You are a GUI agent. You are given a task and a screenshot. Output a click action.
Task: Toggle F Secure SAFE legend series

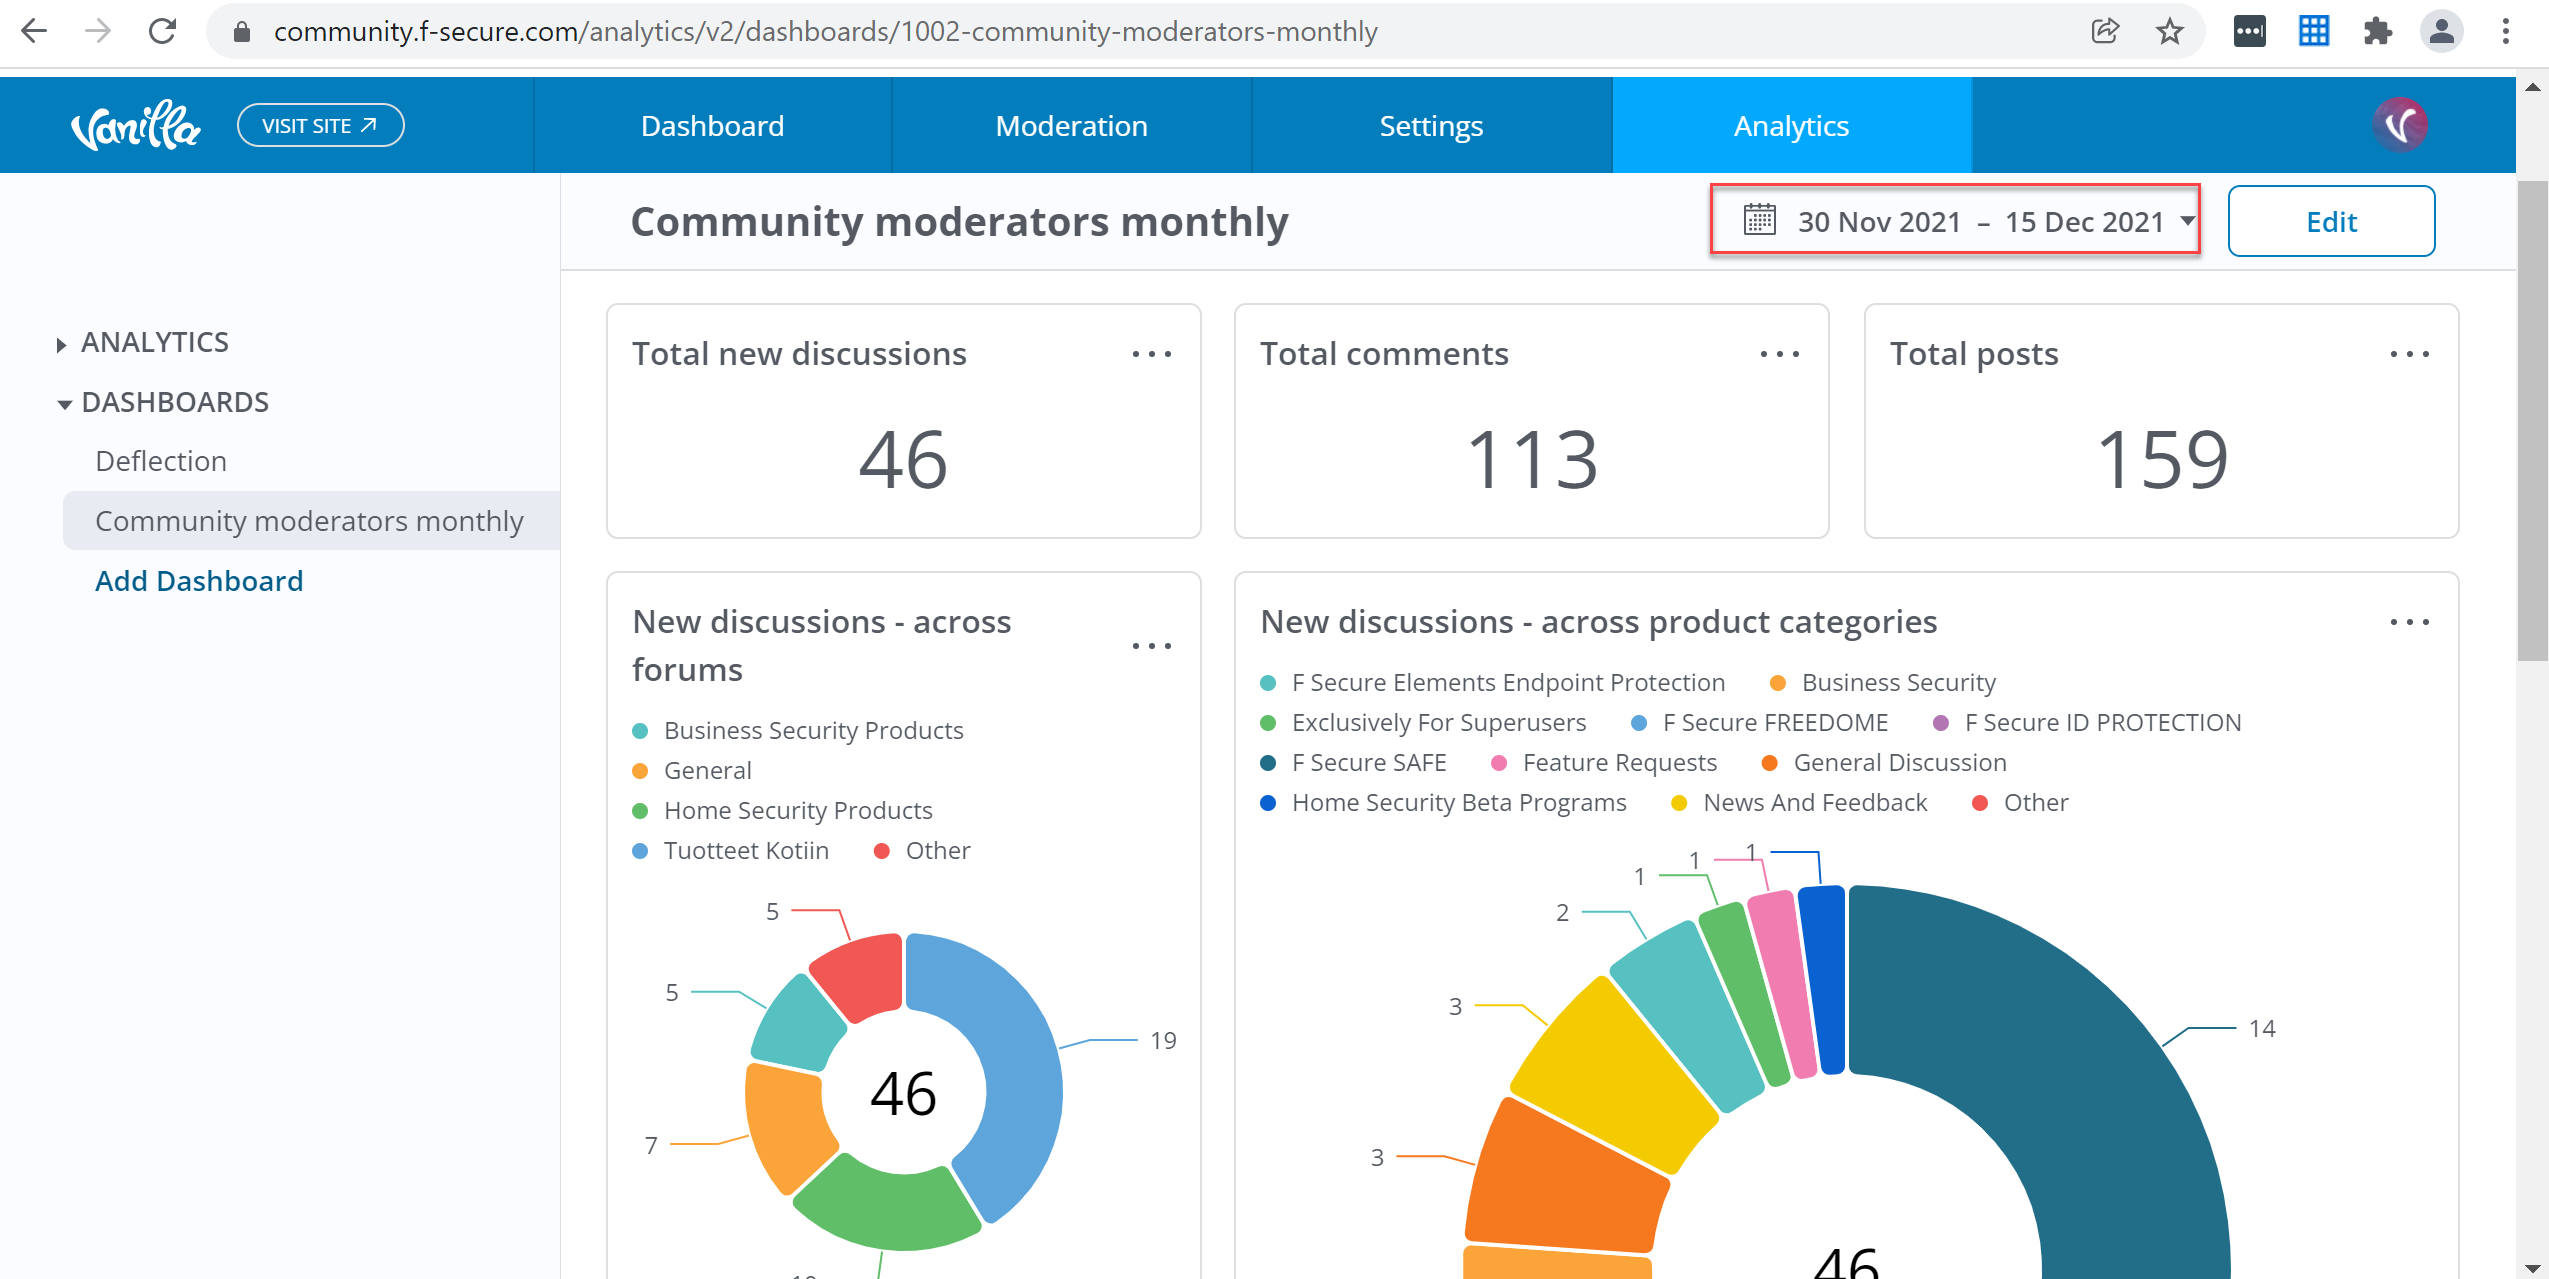1368,763
